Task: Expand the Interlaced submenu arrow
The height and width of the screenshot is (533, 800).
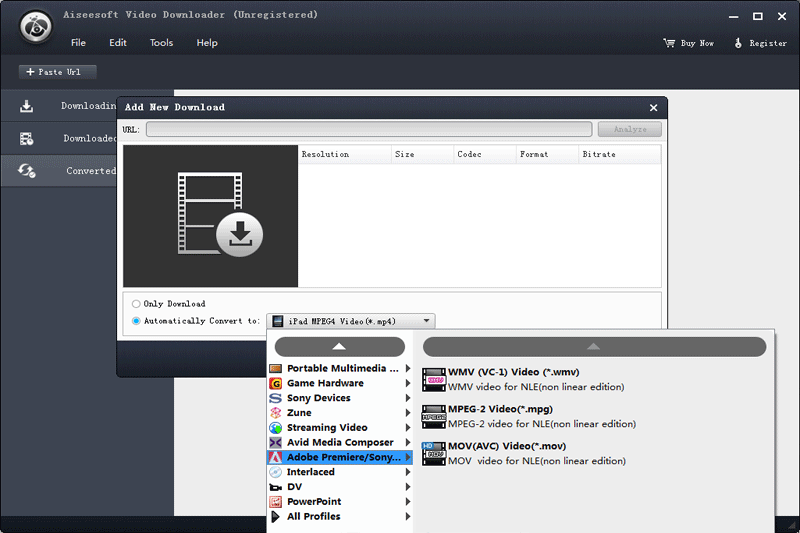Action: coord(408,472)
